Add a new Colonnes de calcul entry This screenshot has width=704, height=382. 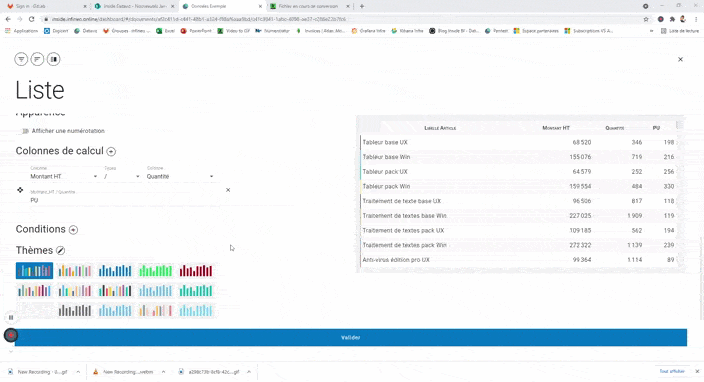tap(111, 152)
